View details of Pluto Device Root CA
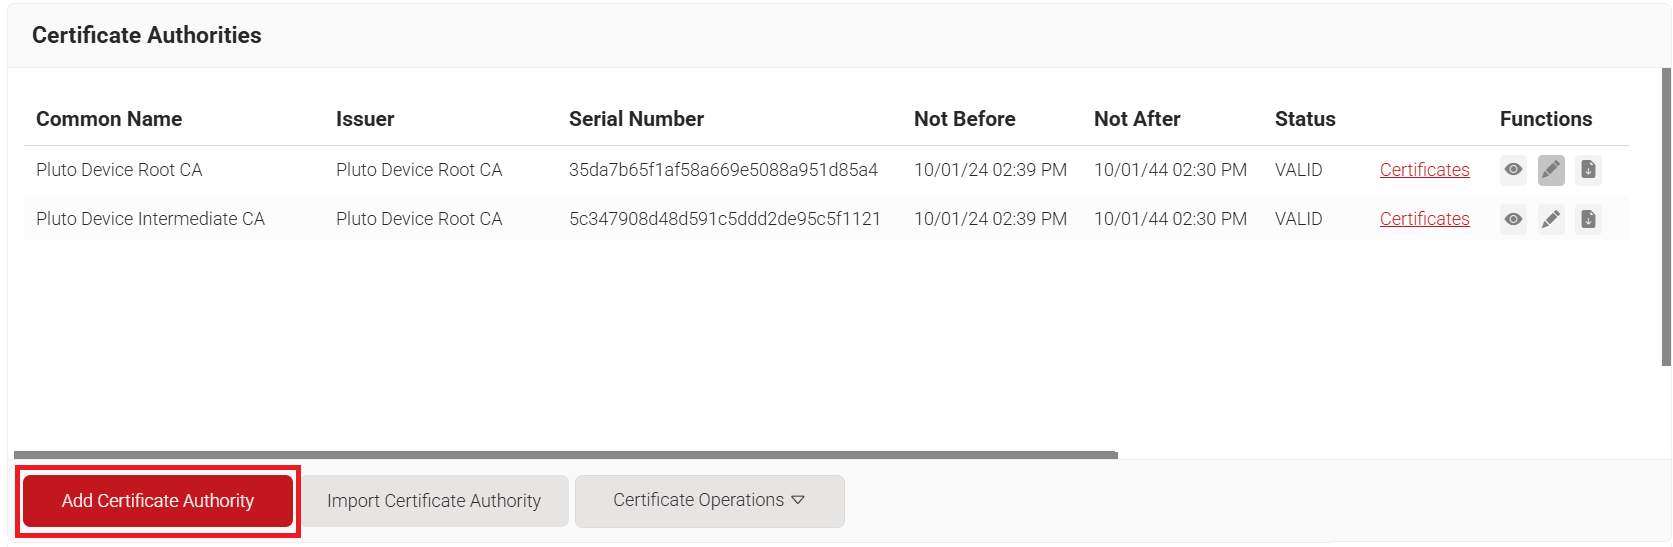1673x547 pixels. (1513, 170)
